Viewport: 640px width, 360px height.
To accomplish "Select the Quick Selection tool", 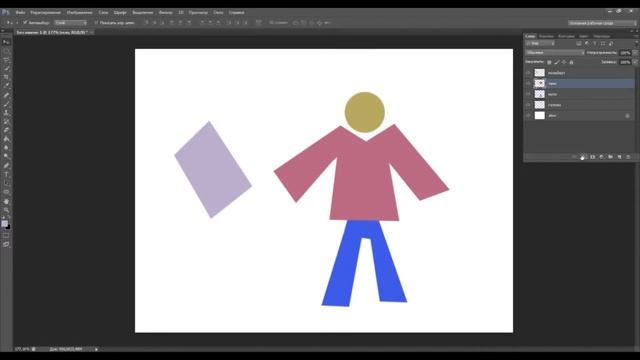I will coord(6,69).
